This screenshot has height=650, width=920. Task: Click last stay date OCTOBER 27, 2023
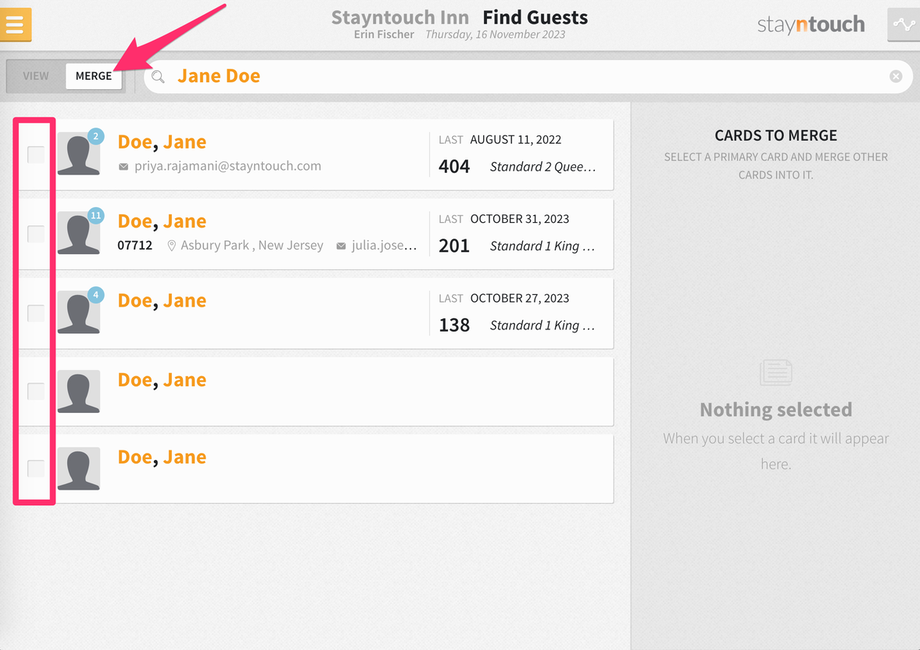[x=520, y=298]
